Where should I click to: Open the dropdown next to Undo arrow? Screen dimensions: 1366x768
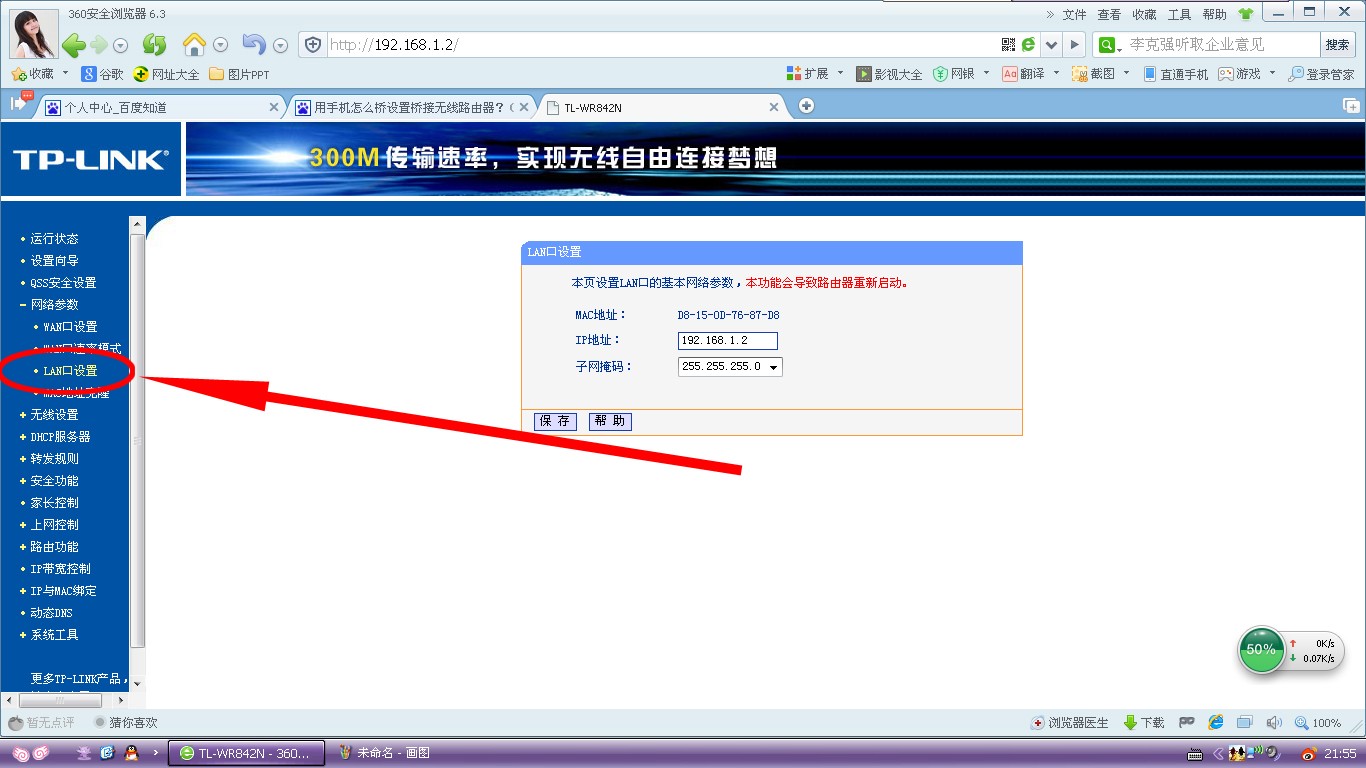click(280, 45)
